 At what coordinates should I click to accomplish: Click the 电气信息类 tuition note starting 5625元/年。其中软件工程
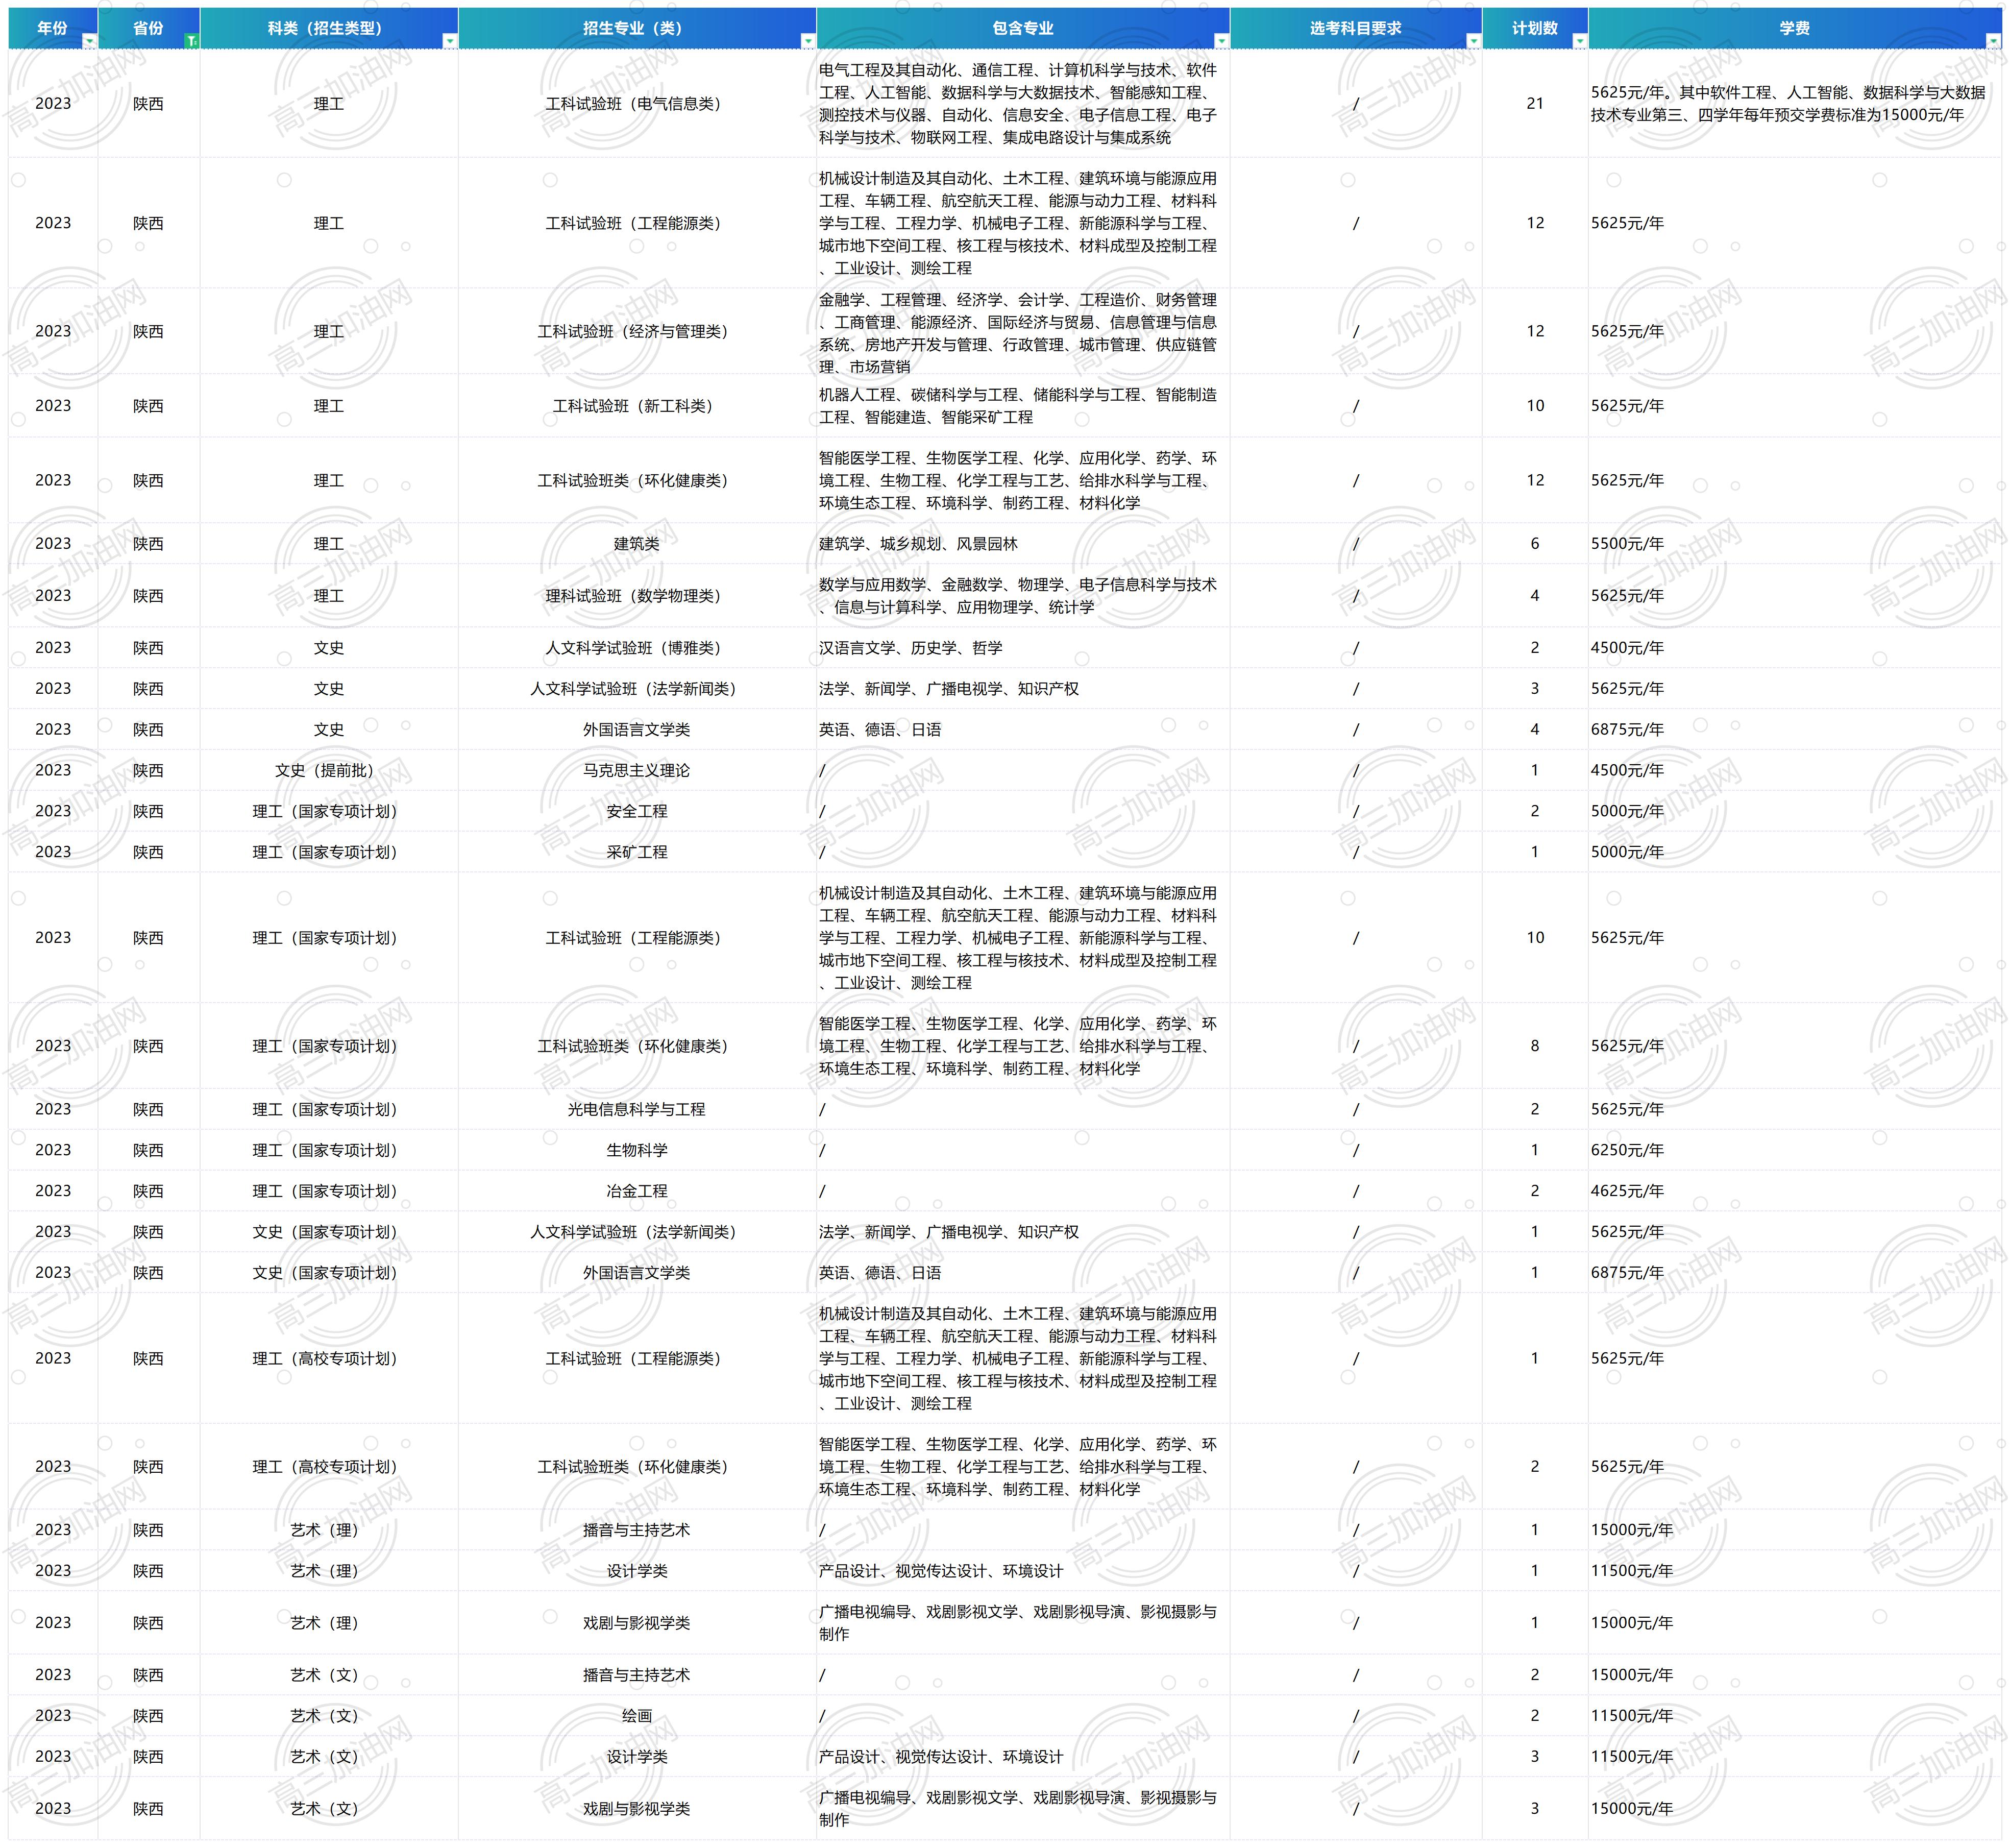coord(1795,104)
